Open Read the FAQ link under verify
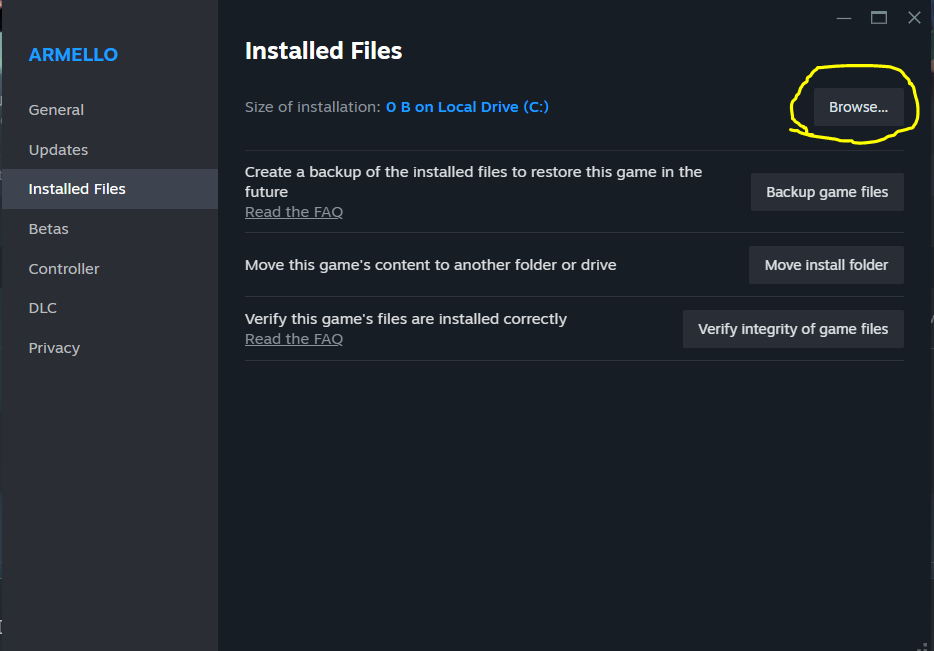 point(294,339)
